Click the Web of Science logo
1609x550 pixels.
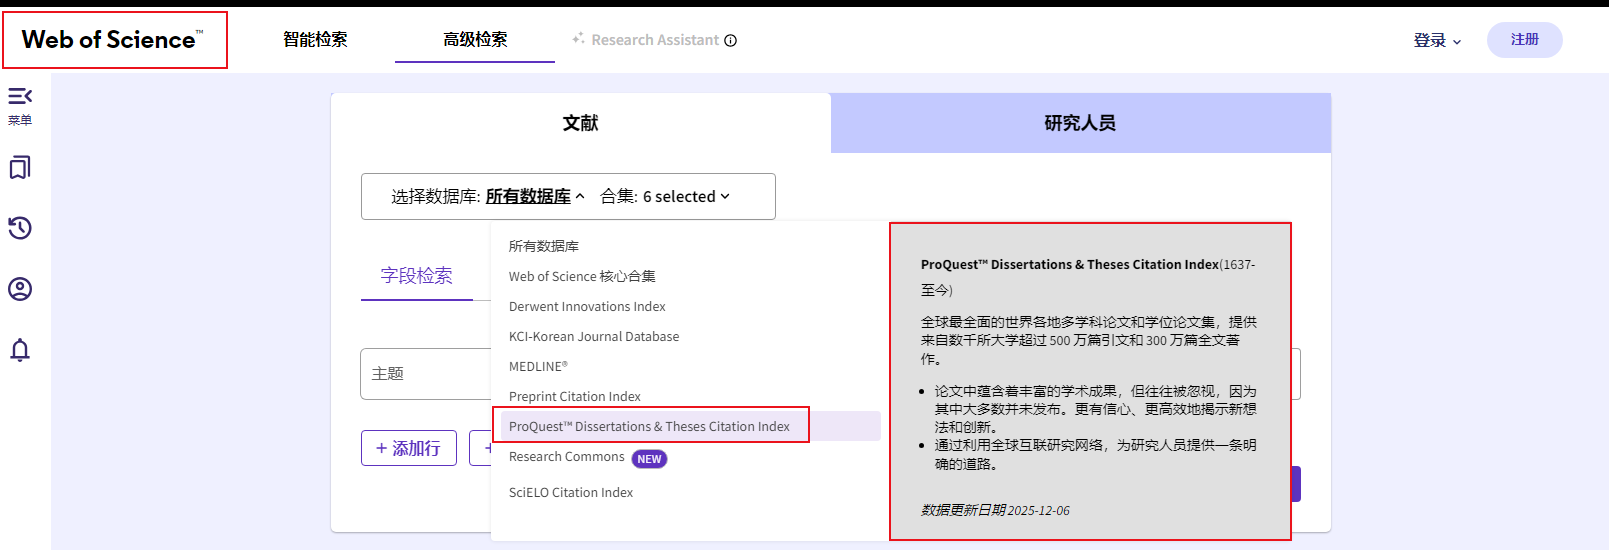112,40
